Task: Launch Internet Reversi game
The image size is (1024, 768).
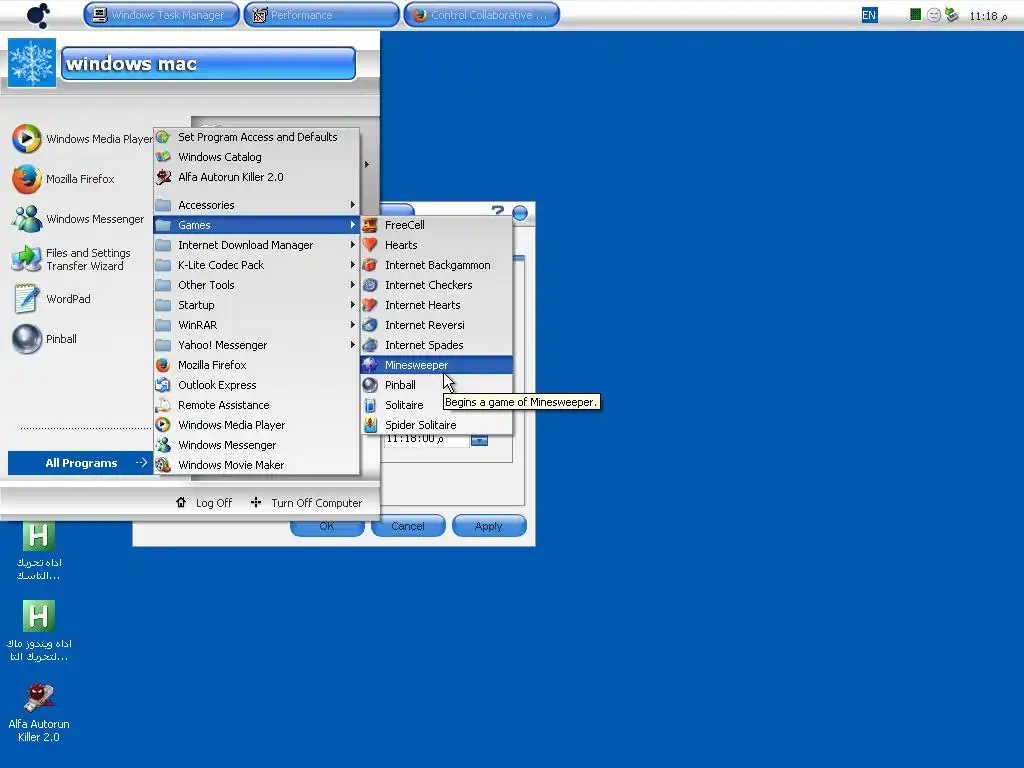Action: [x=436, y=325]
